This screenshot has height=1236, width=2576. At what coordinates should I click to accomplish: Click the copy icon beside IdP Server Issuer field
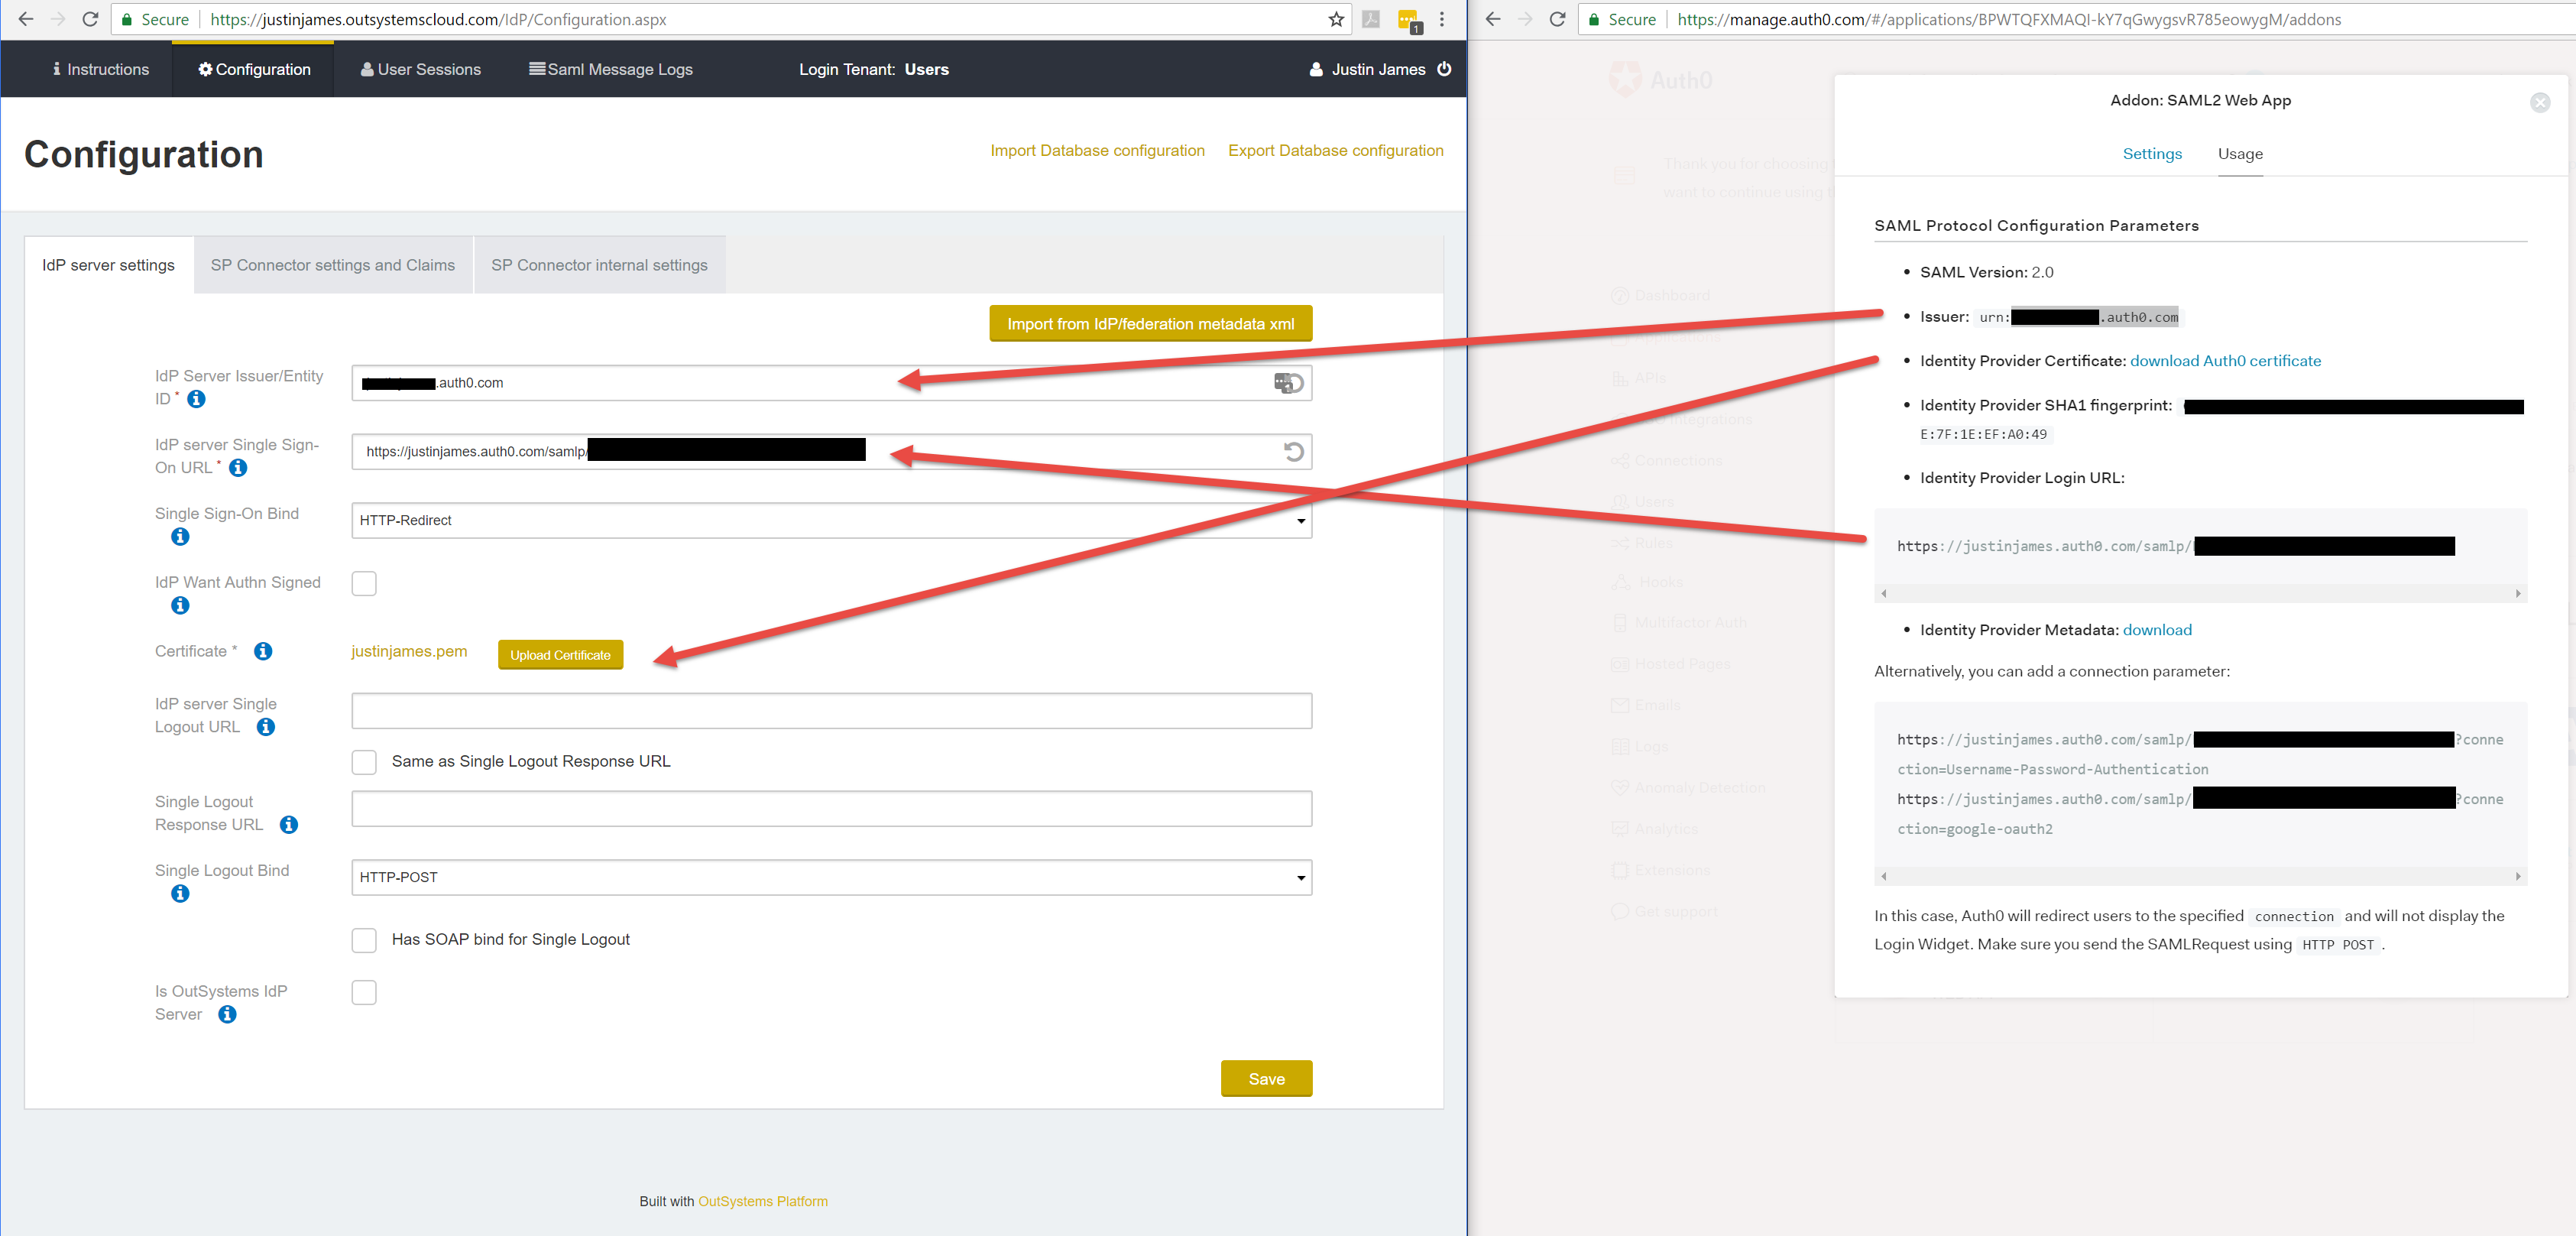[1289, 383]
